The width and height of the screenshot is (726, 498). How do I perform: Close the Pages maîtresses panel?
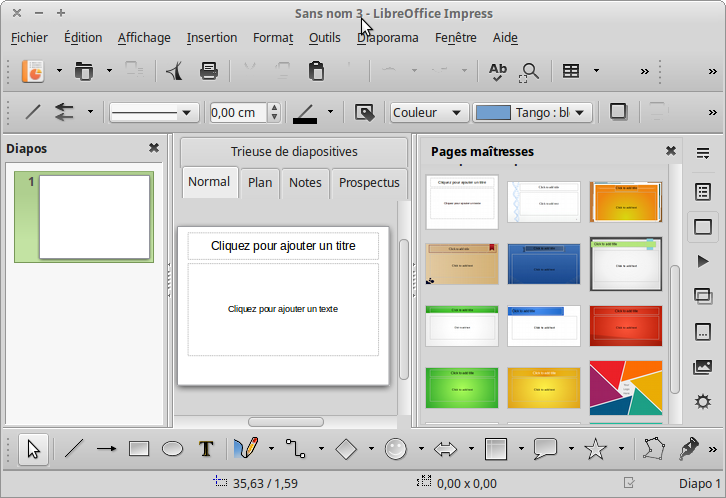671,151
